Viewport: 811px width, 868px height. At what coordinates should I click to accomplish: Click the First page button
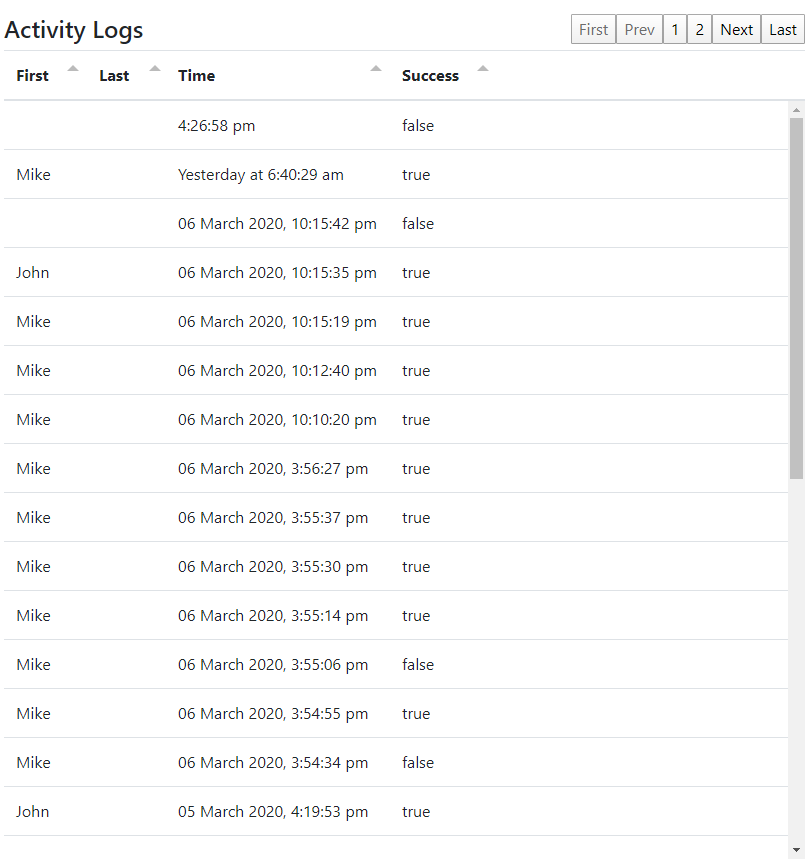(593, 29)
